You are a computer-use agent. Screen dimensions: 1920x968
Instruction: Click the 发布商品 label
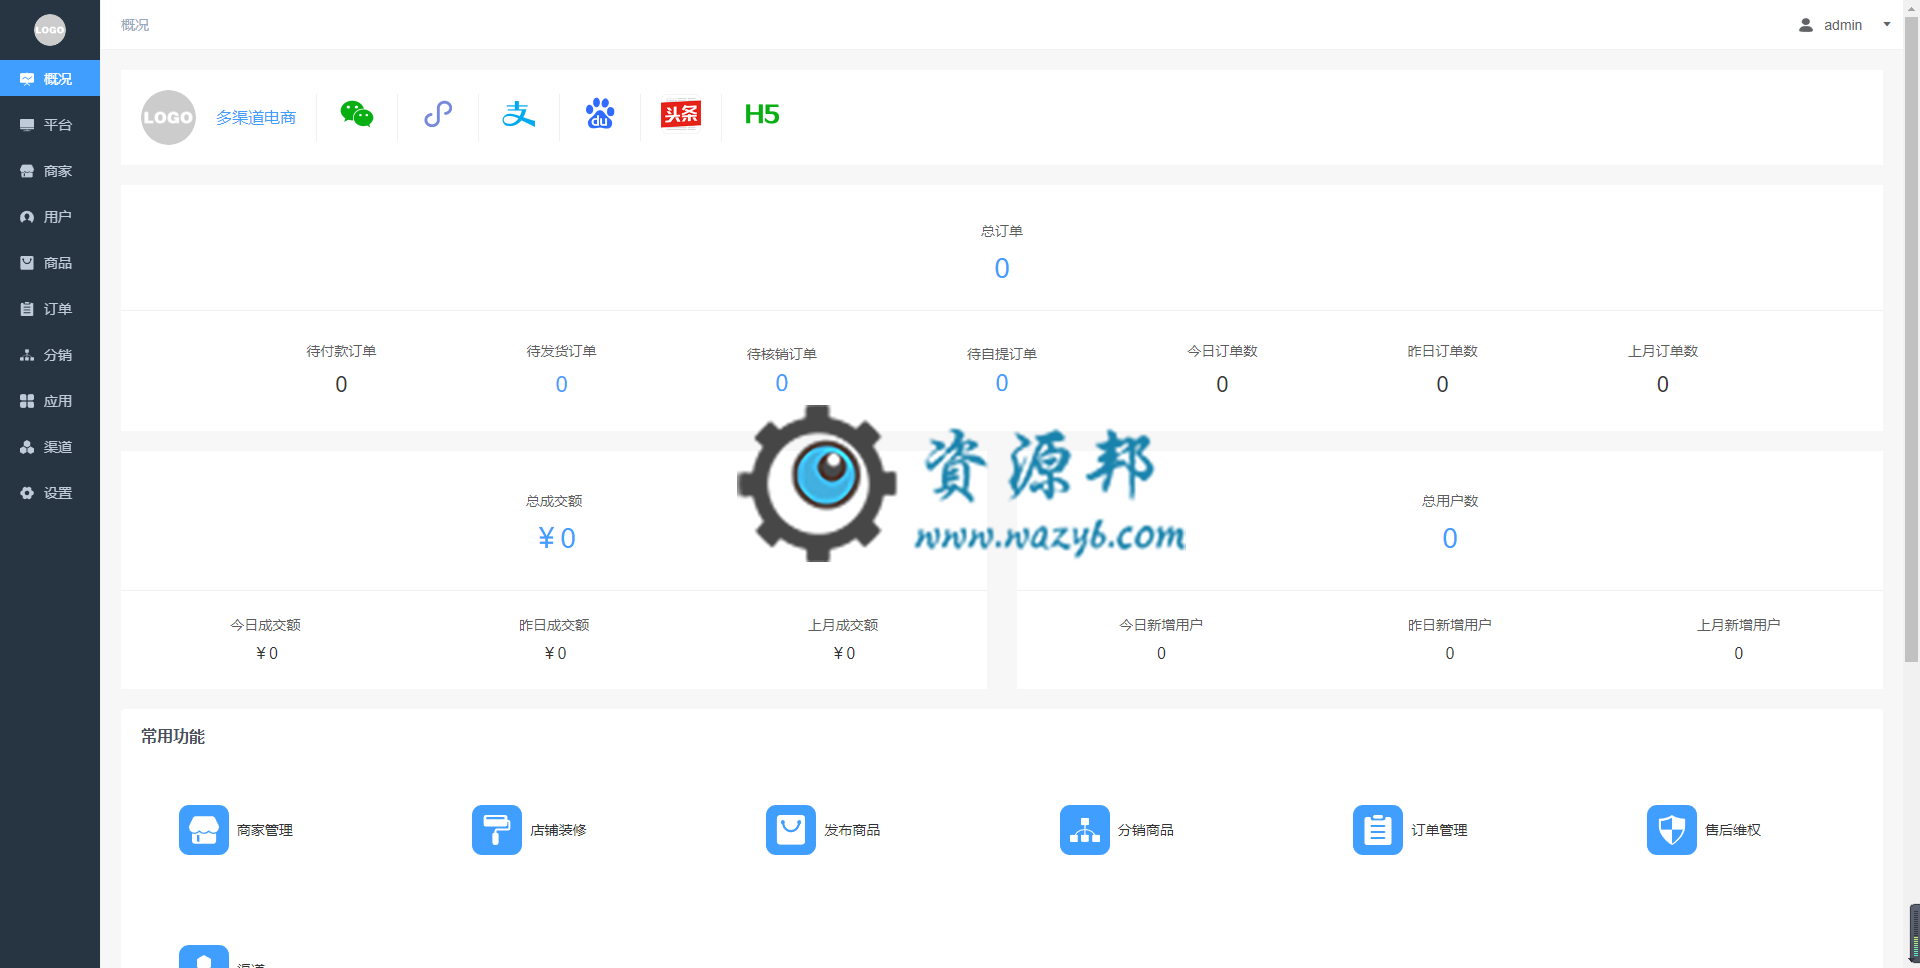852,830
